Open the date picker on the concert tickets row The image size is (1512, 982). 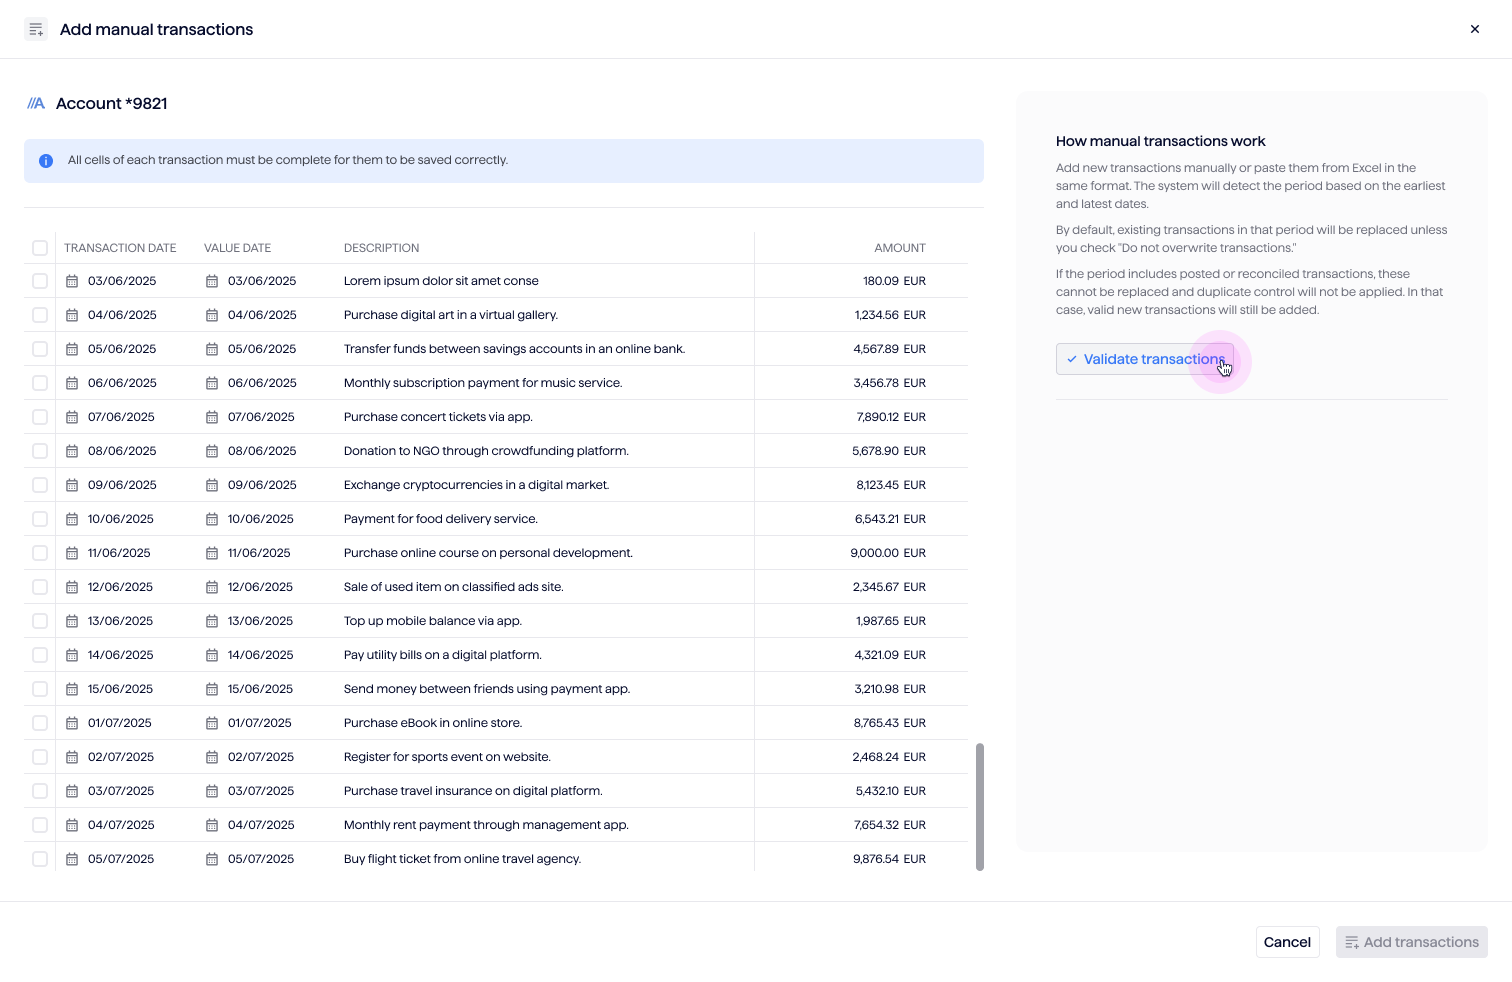pos(71,416)
